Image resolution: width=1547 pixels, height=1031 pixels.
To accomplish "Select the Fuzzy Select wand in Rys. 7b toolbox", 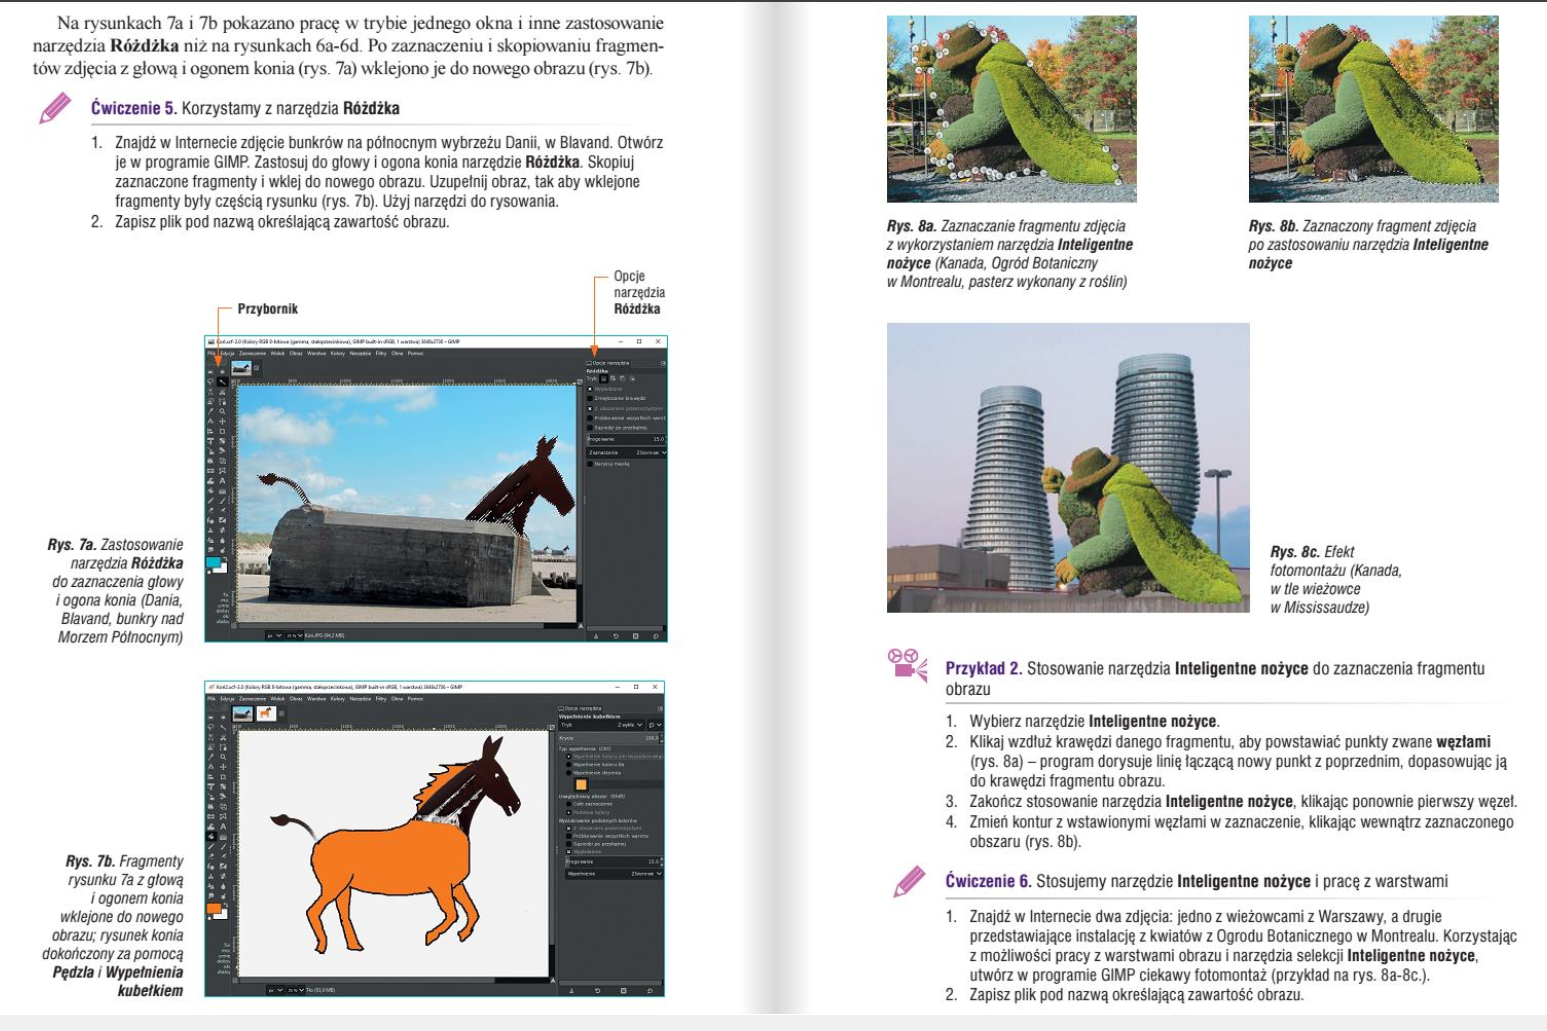I will click(x=223, y=727).
